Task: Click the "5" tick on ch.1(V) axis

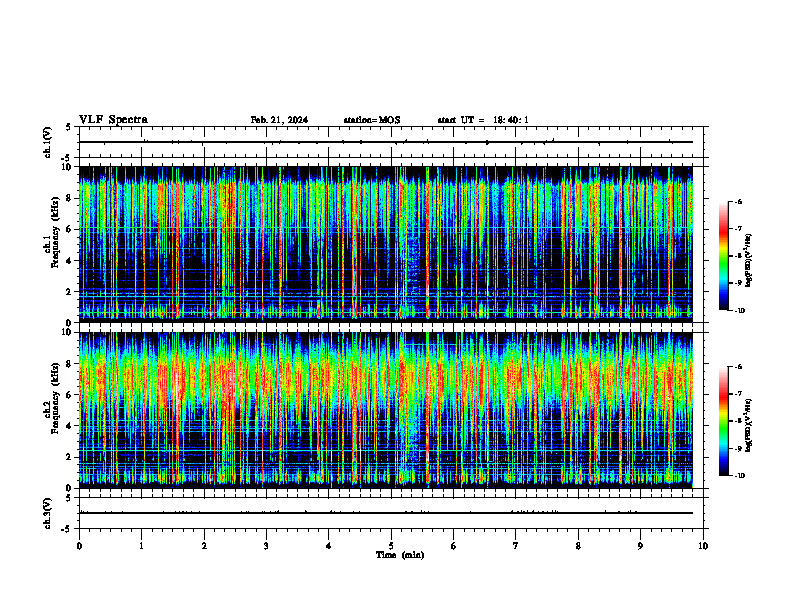Action: click(69, 127)
